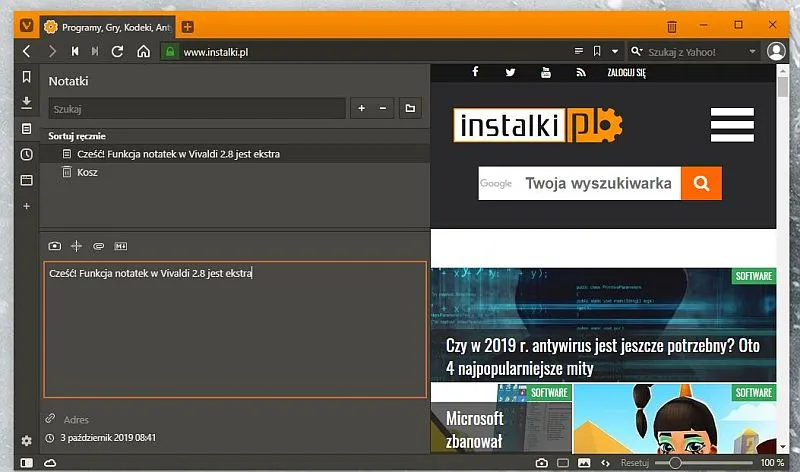Attach a file with paperclip icon

(98, 246)
